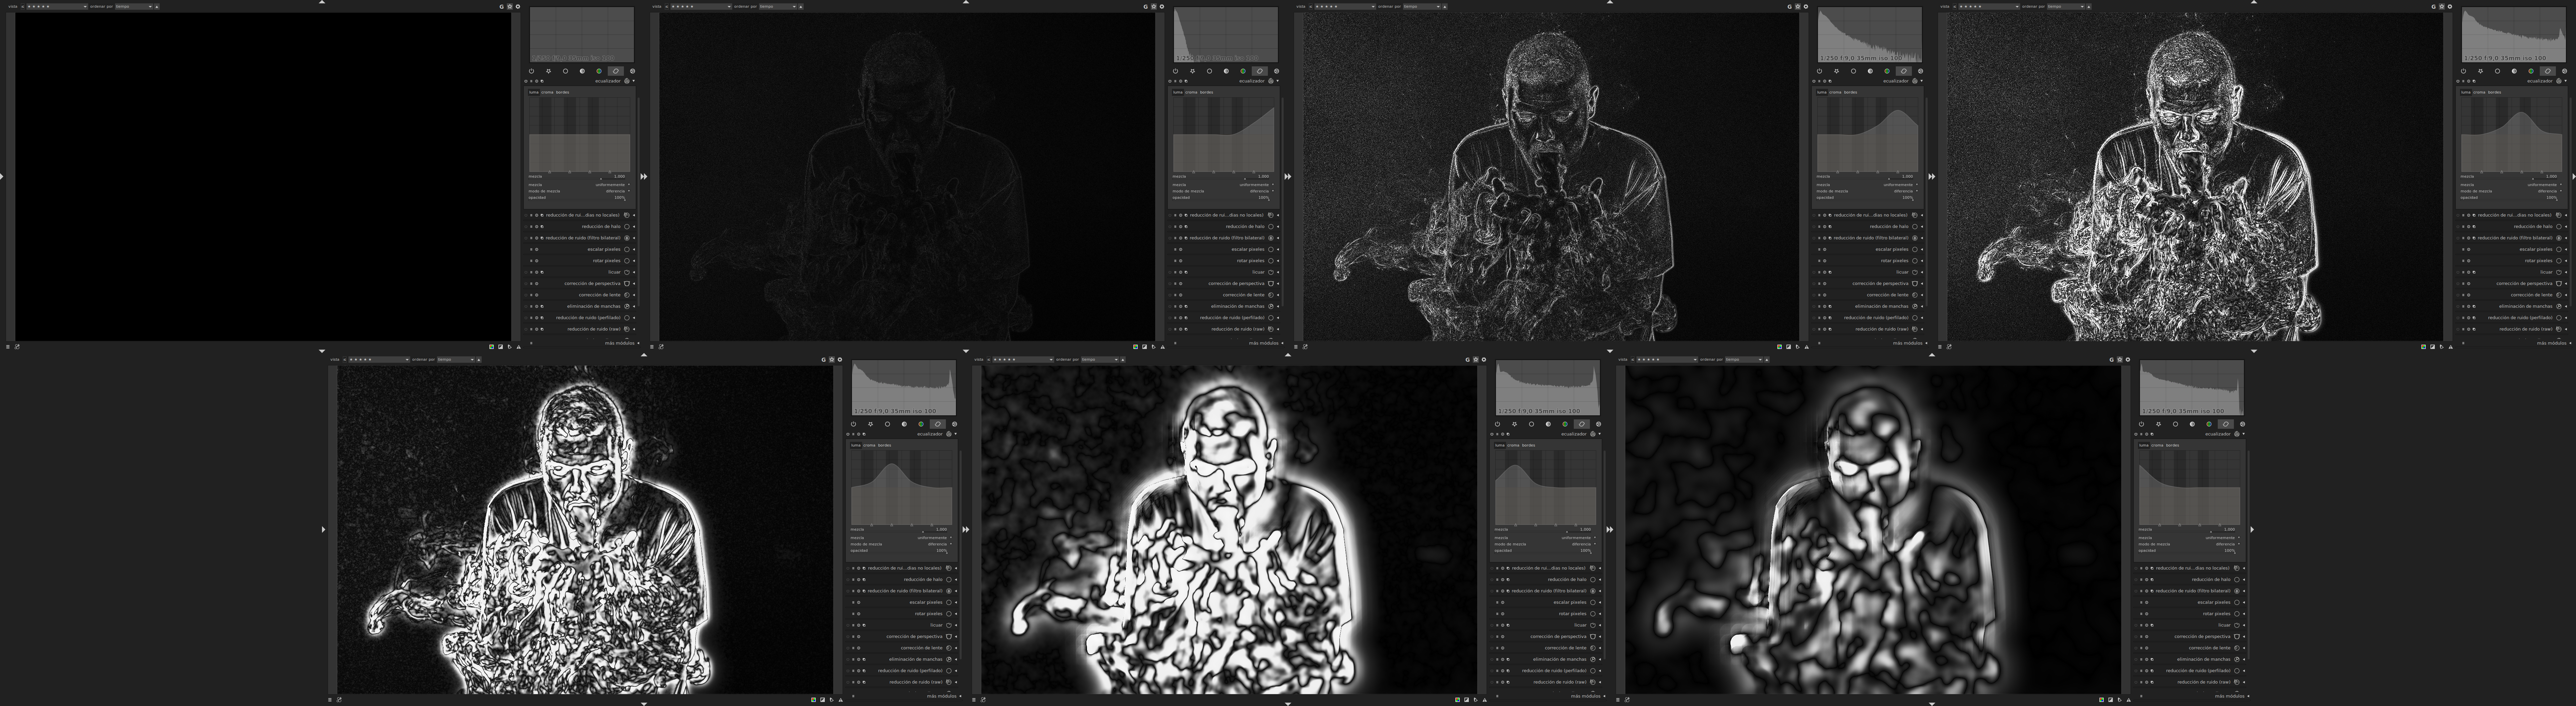Image resolution: width=2576 pixels, height=706 pixels.
Task: Switch to bordes tab in top-right window
Action: click(2495, 92)
